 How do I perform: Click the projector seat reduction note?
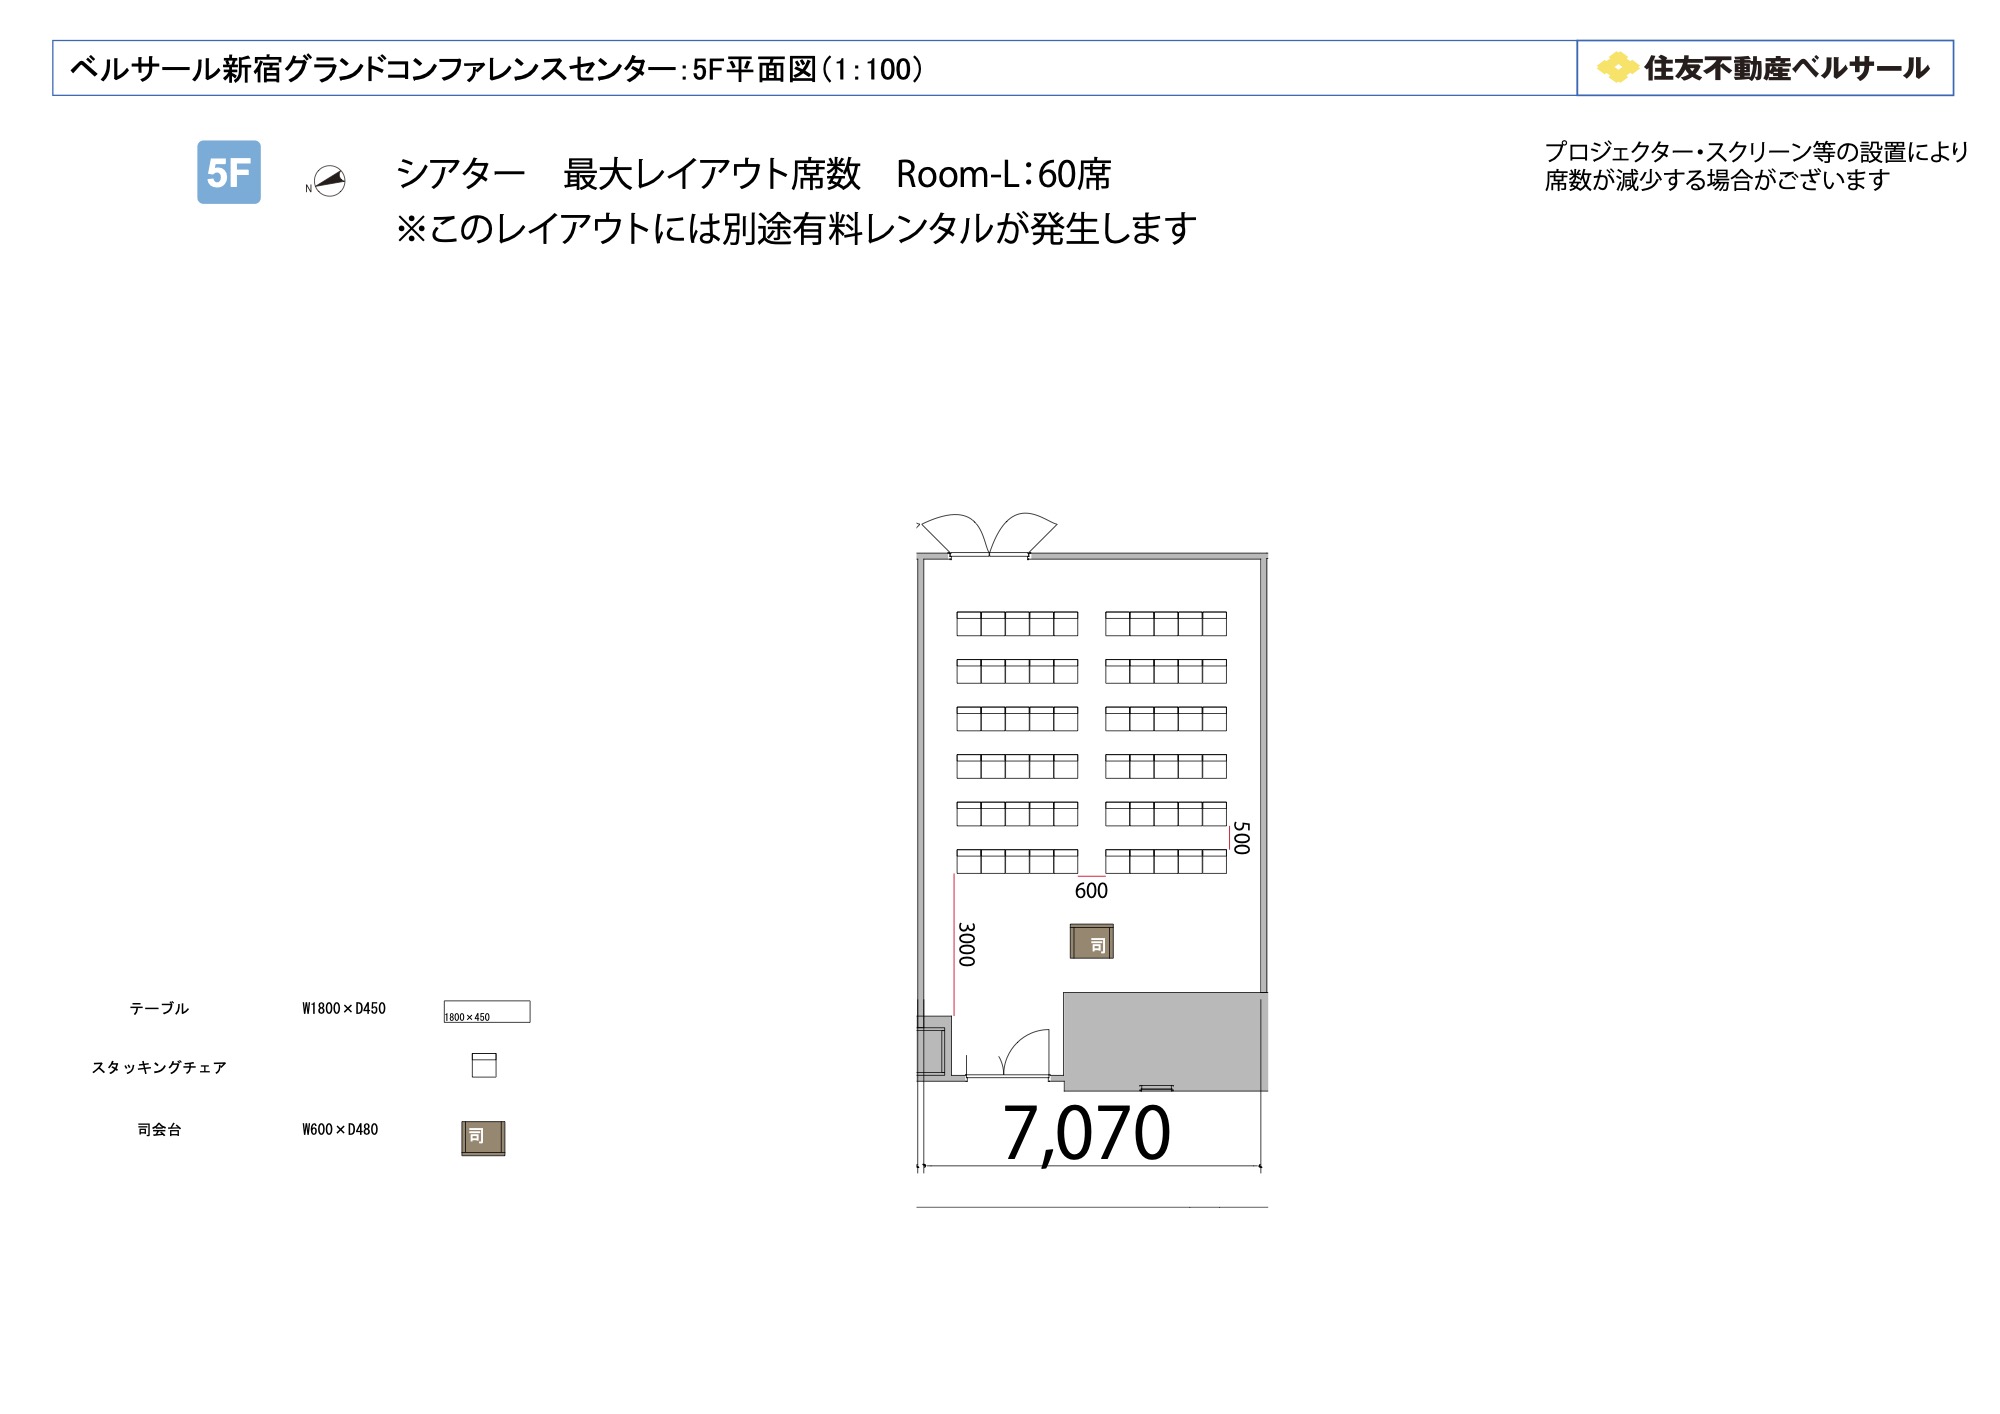pos(1756,166)
